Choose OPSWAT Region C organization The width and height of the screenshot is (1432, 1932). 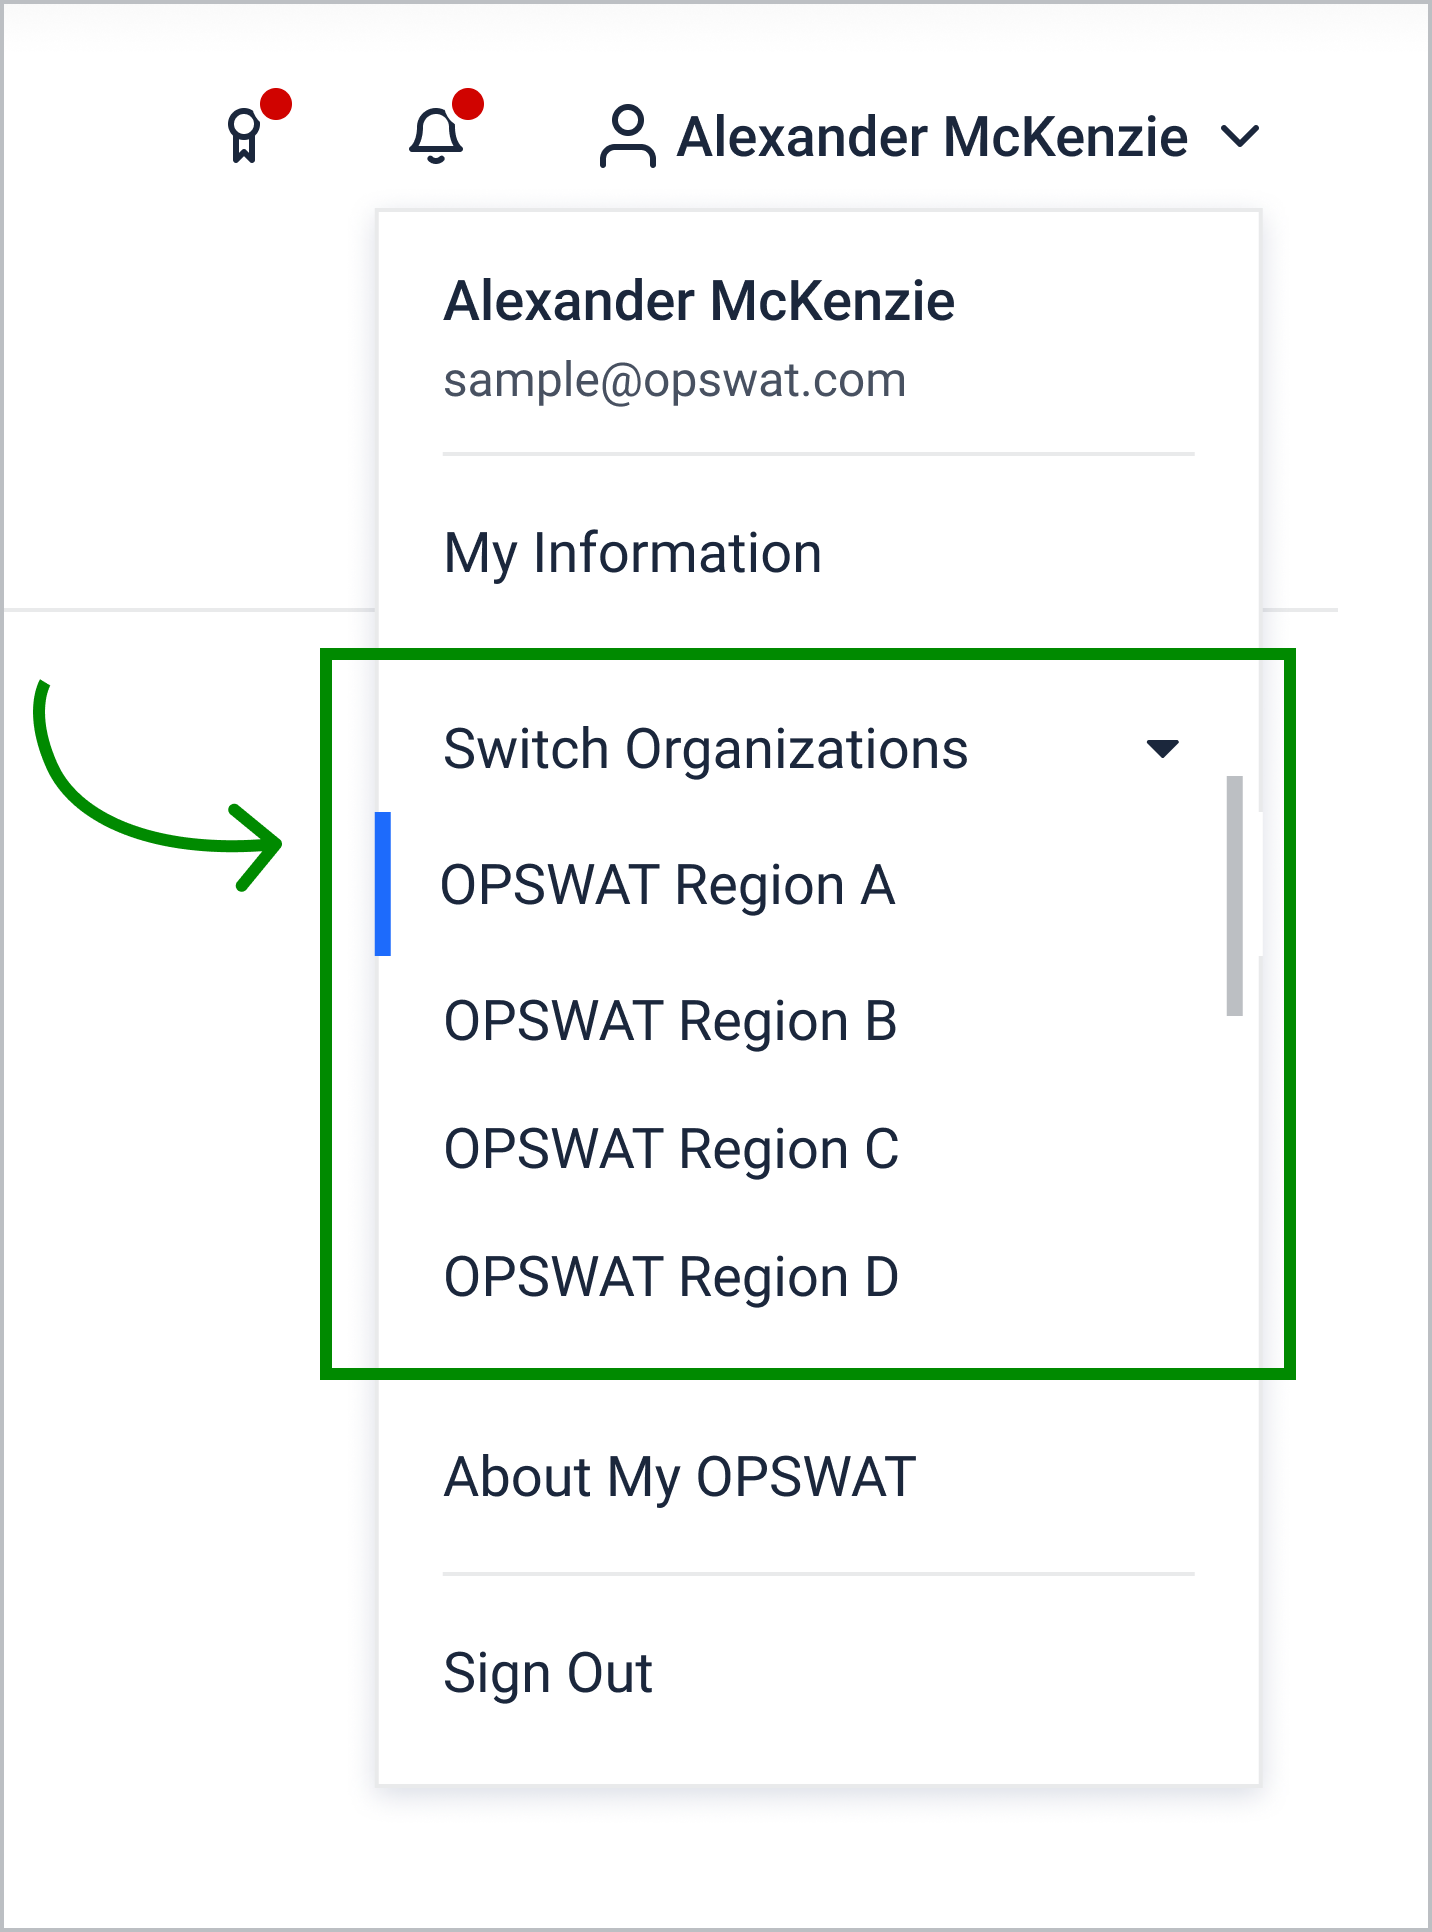click(671, 1149)
